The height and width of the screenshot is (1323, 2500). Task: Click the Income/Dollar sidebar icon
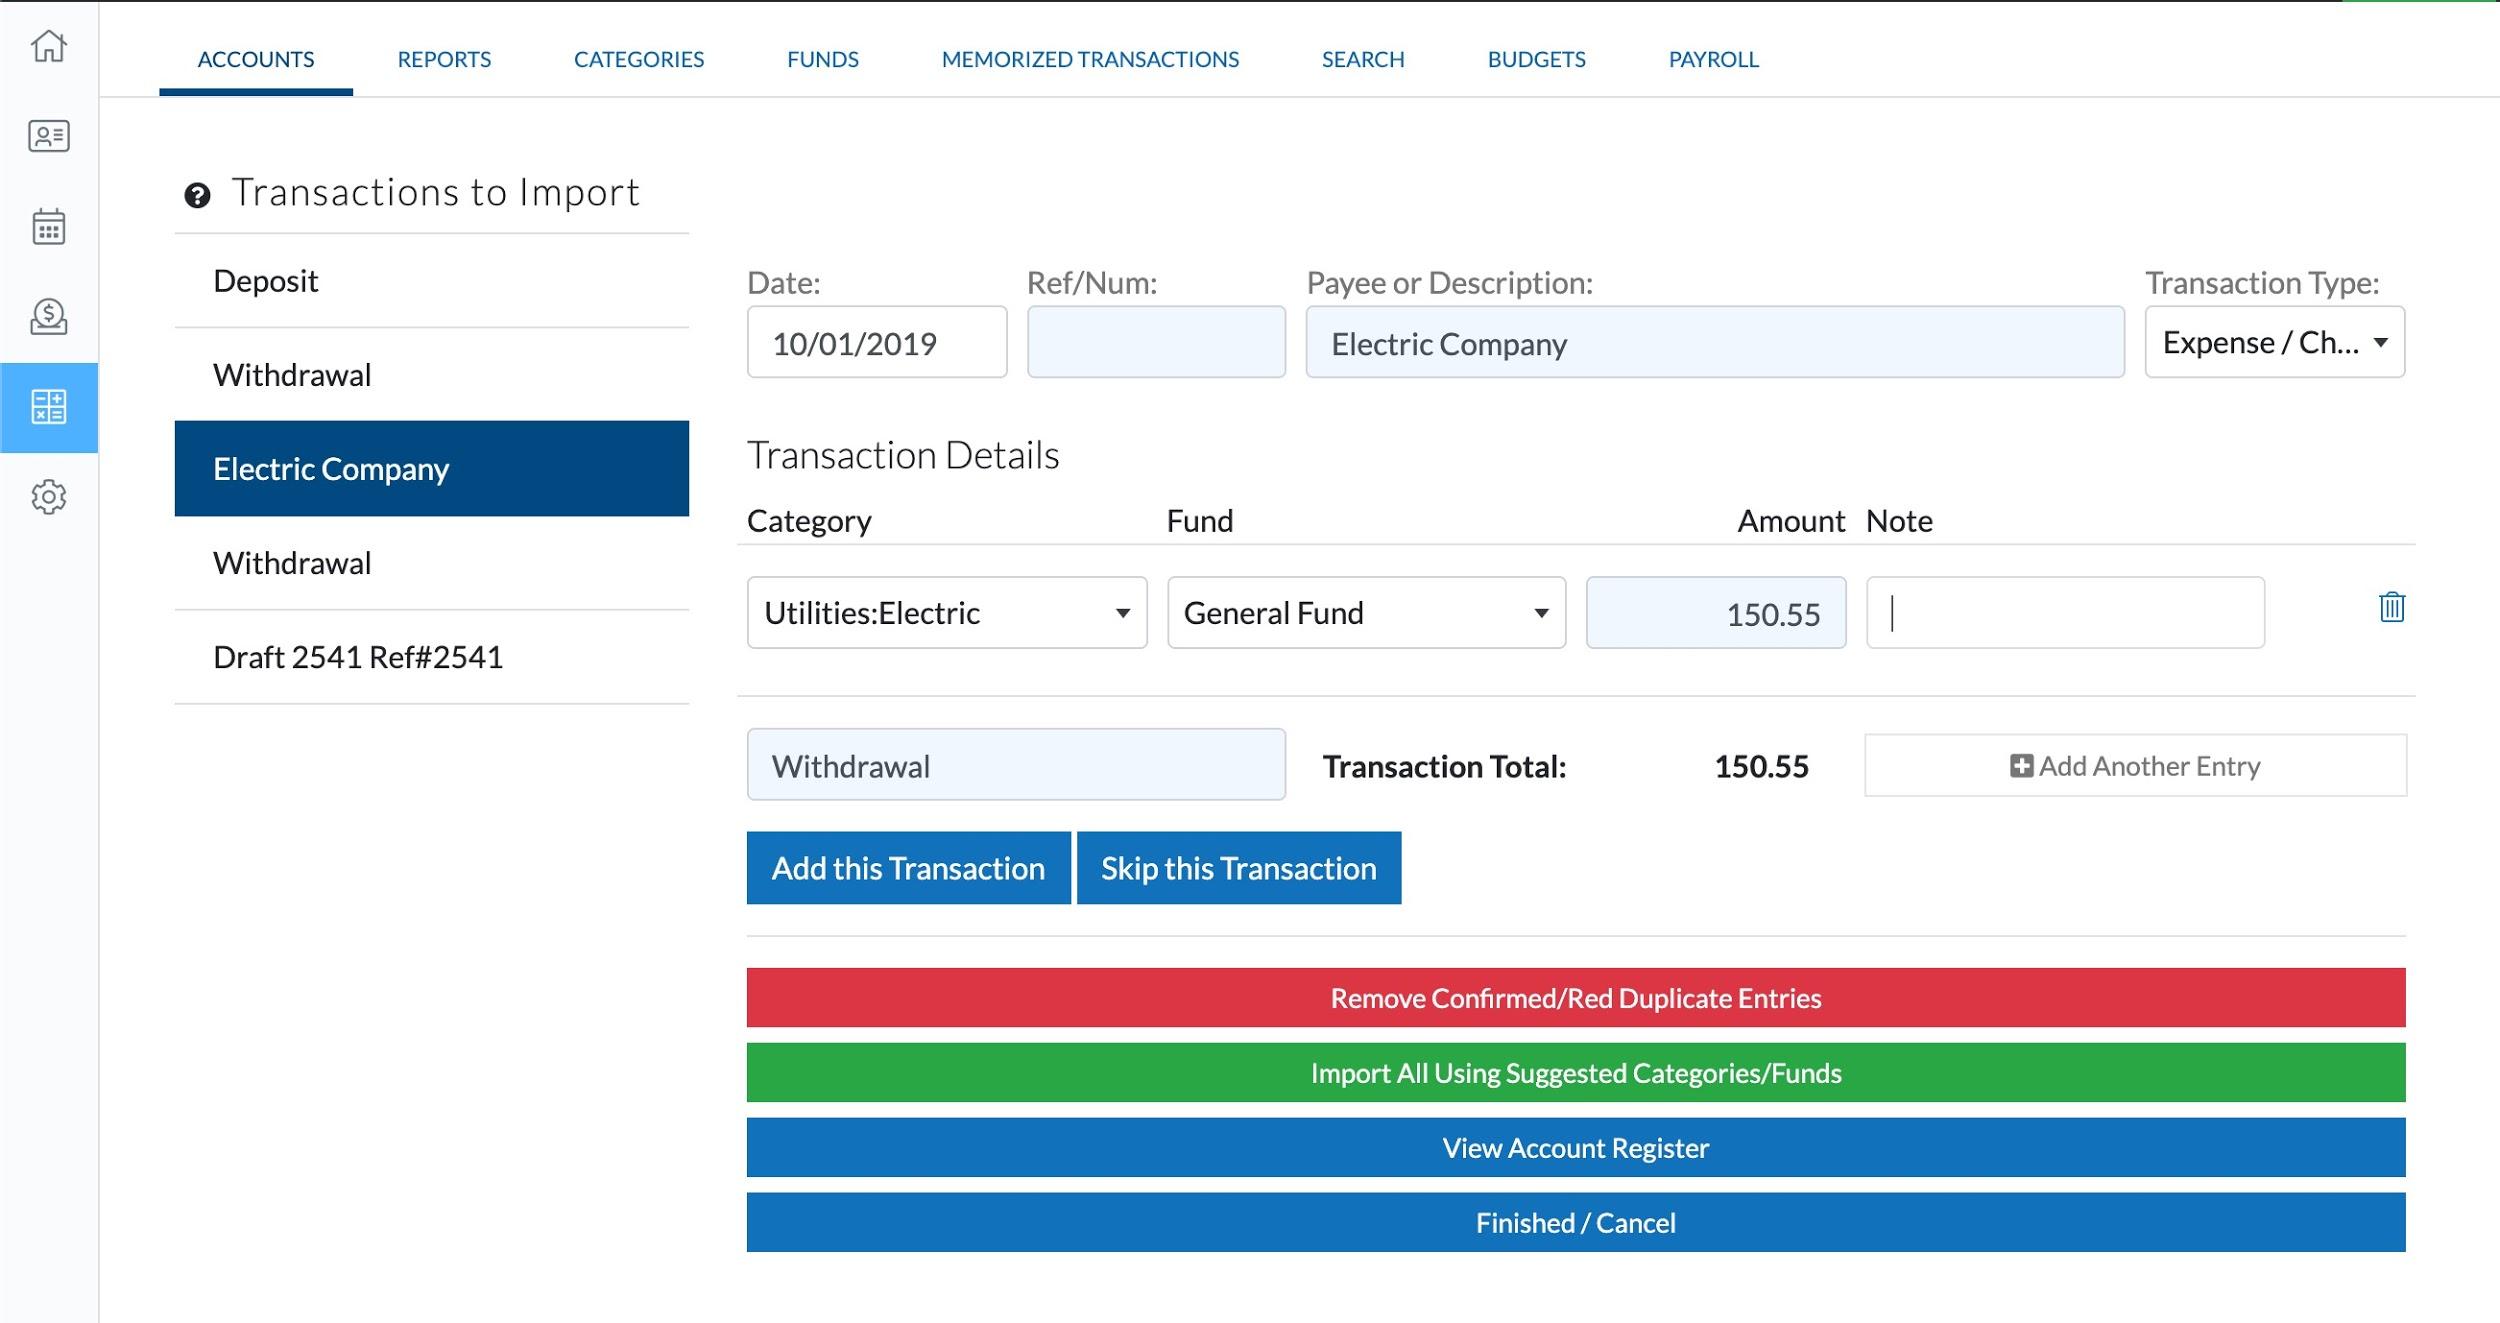48,318
